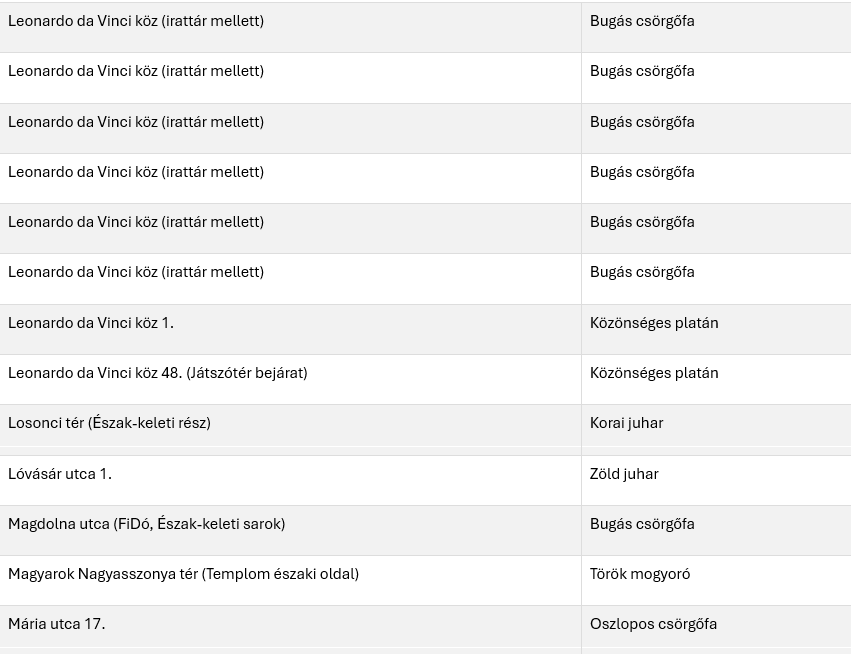Image resolution: width=851 pixels, height=654 pixels.
Task: Click the second 'irattár mellett' address cell from top
Action: pyautogui.click(x=136, y=71)
